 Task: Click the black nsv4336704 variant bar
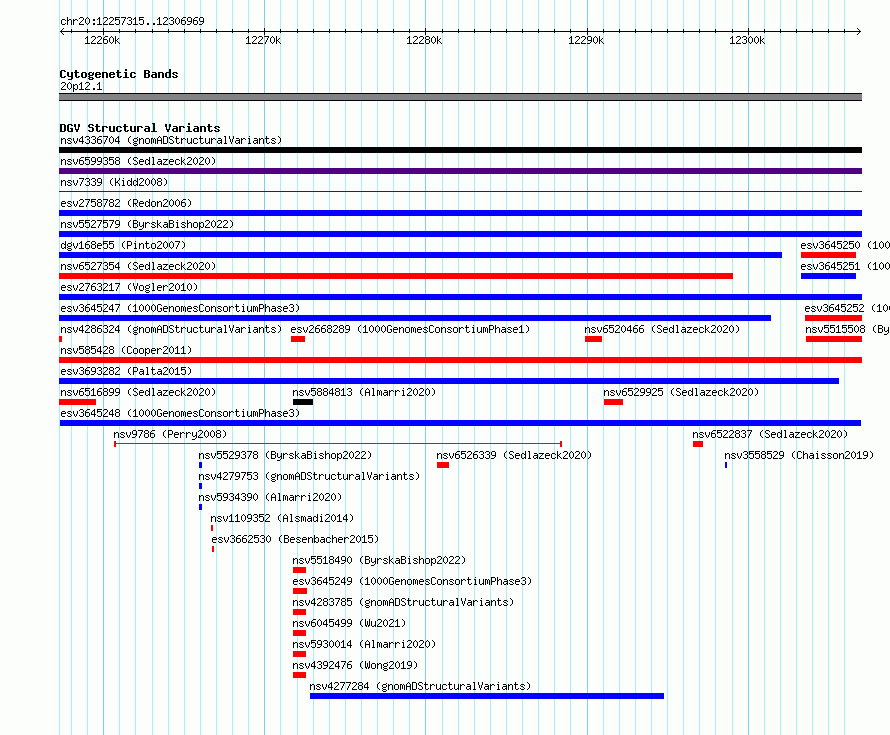460,150
